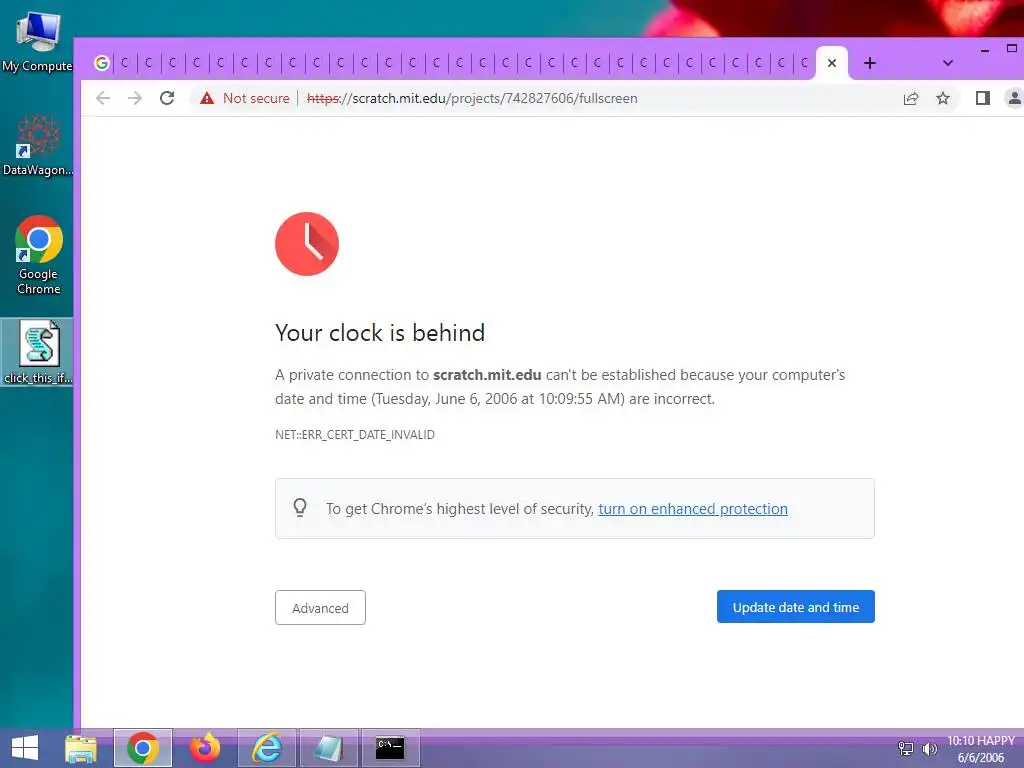The height and width of the screenshot is (768, 1024).
Task: Launch Firefox from taskbar
Action: 204,748
